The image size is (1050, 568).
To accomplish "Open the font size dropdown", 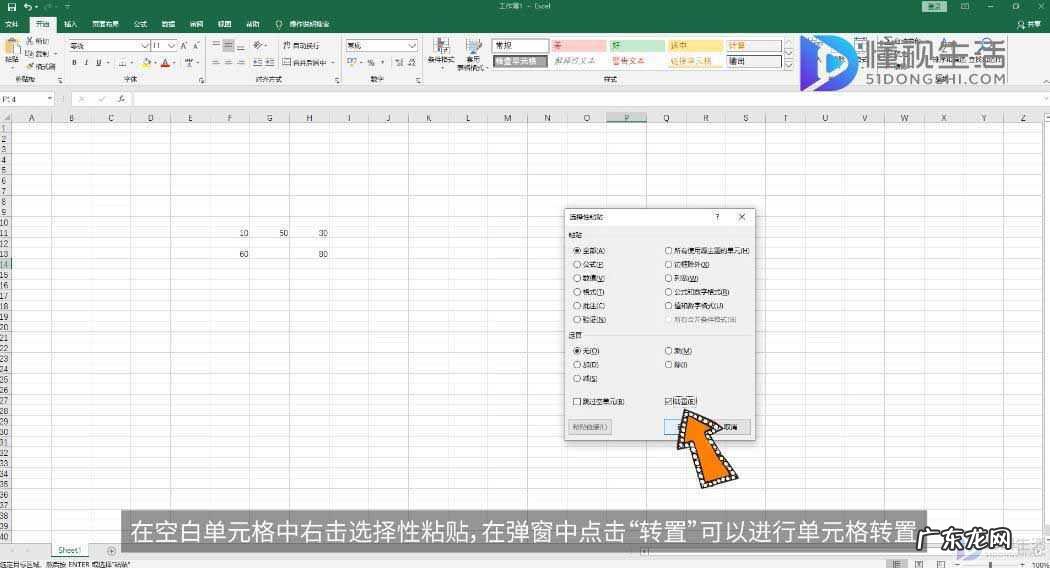I will [171, 46].
